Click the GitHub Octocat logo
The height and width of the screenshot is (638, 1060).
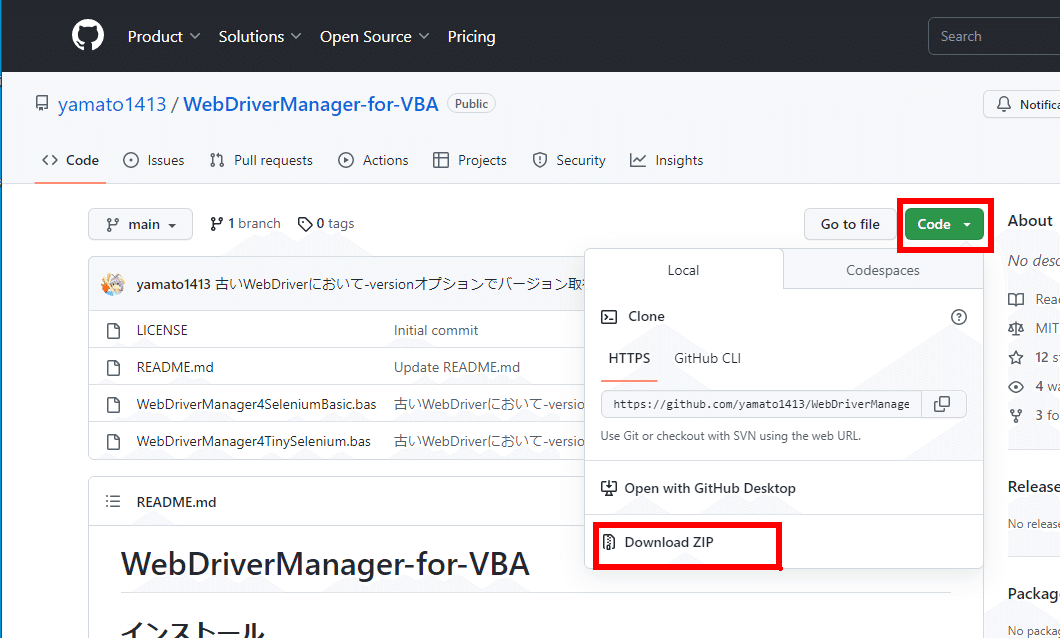88,35
